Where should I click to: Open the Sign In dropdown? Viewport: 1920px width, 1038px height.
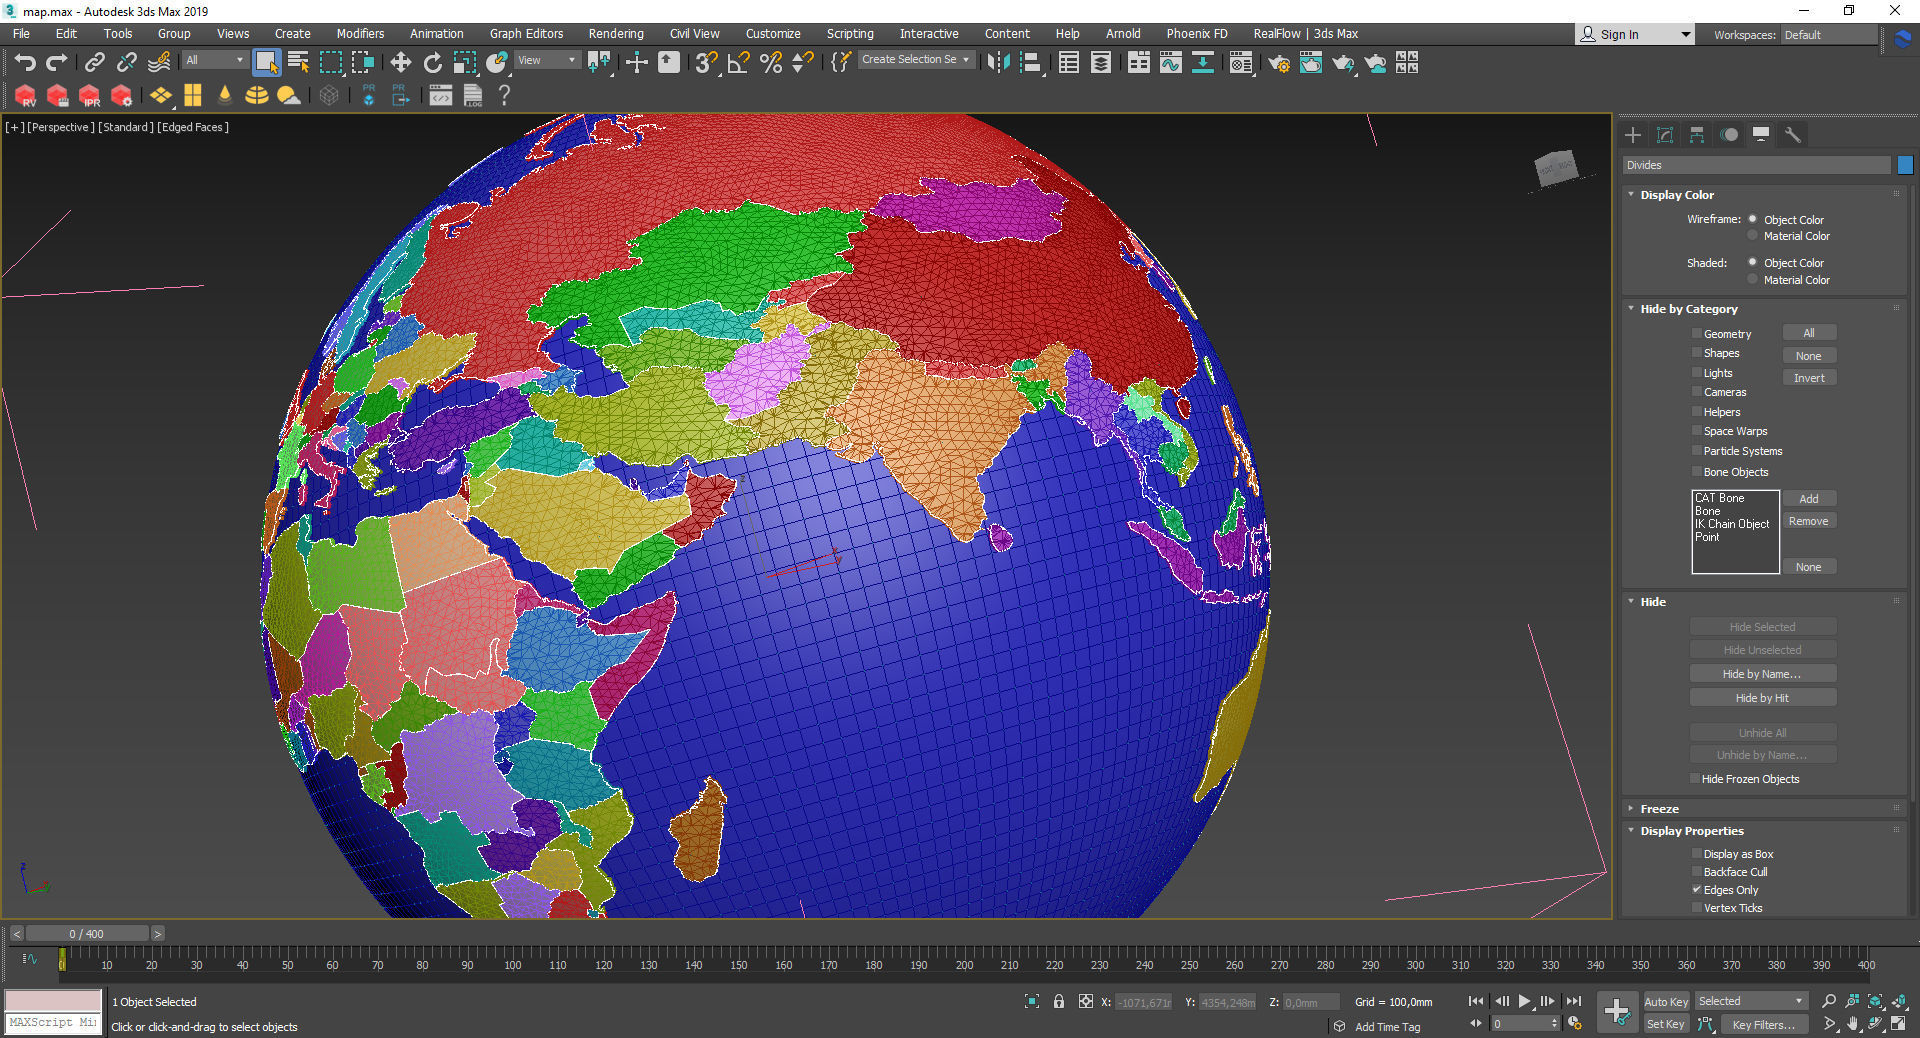1634,35
